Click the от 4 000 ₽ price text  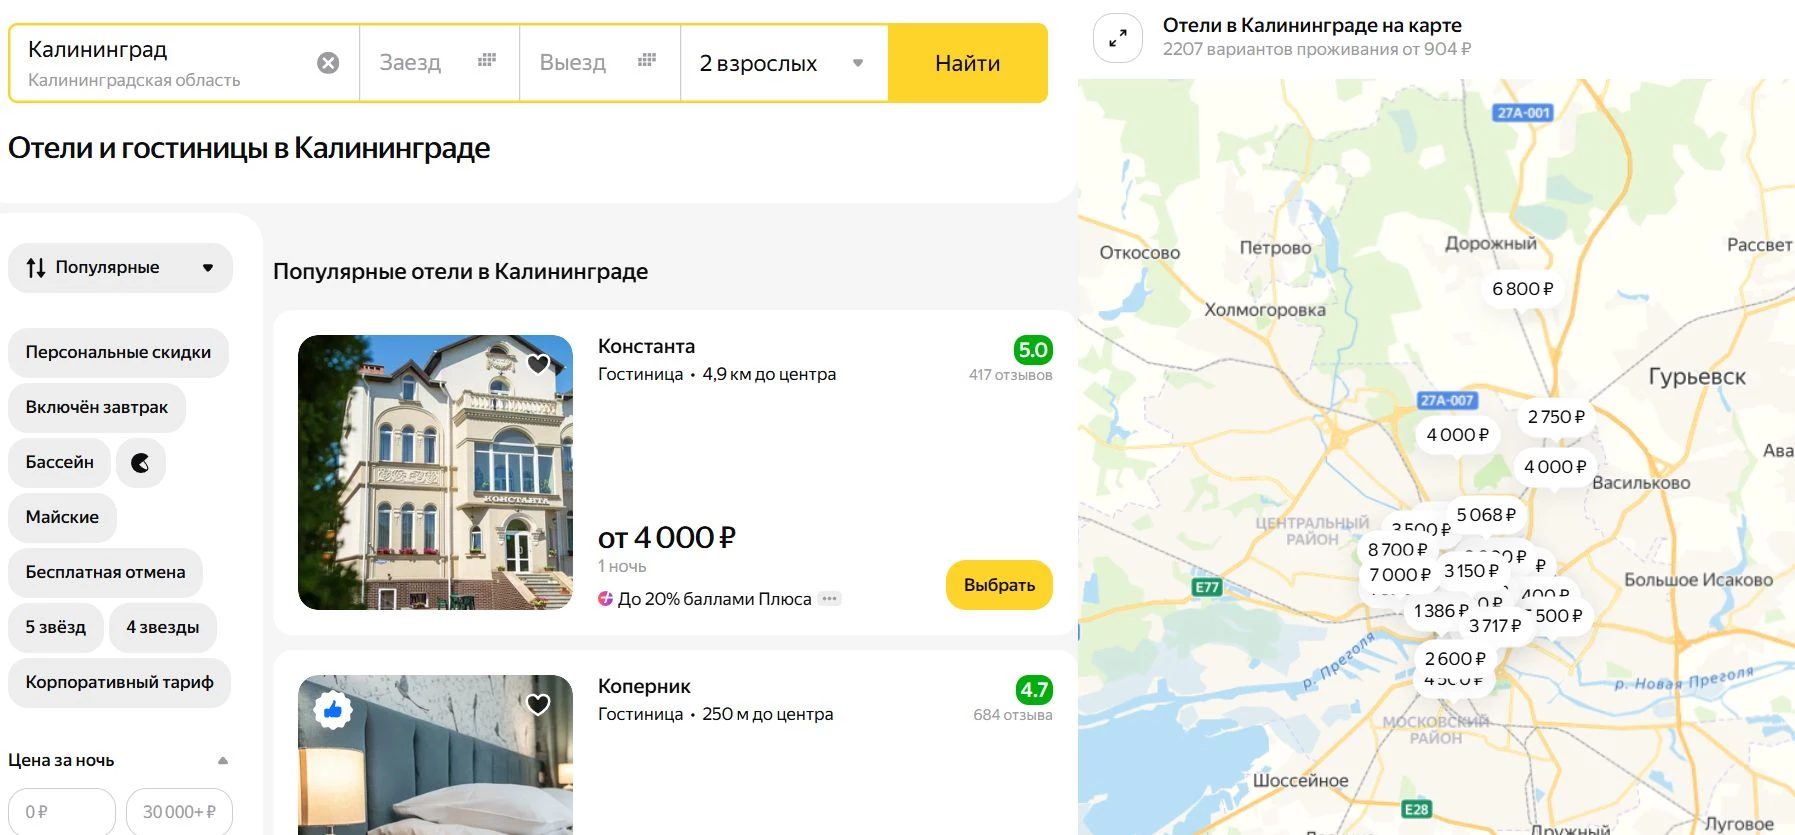coord(666,538)
